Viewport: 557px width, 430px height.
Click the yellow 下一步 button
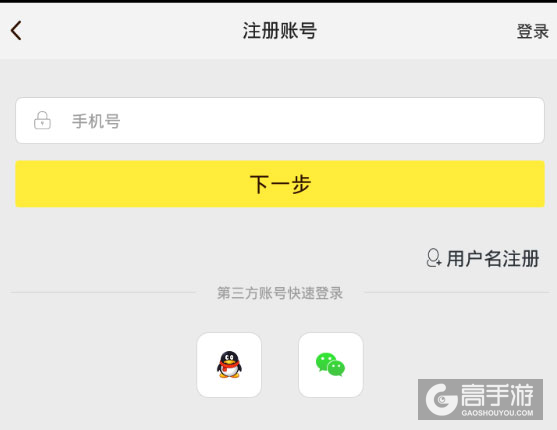[280, 184]
